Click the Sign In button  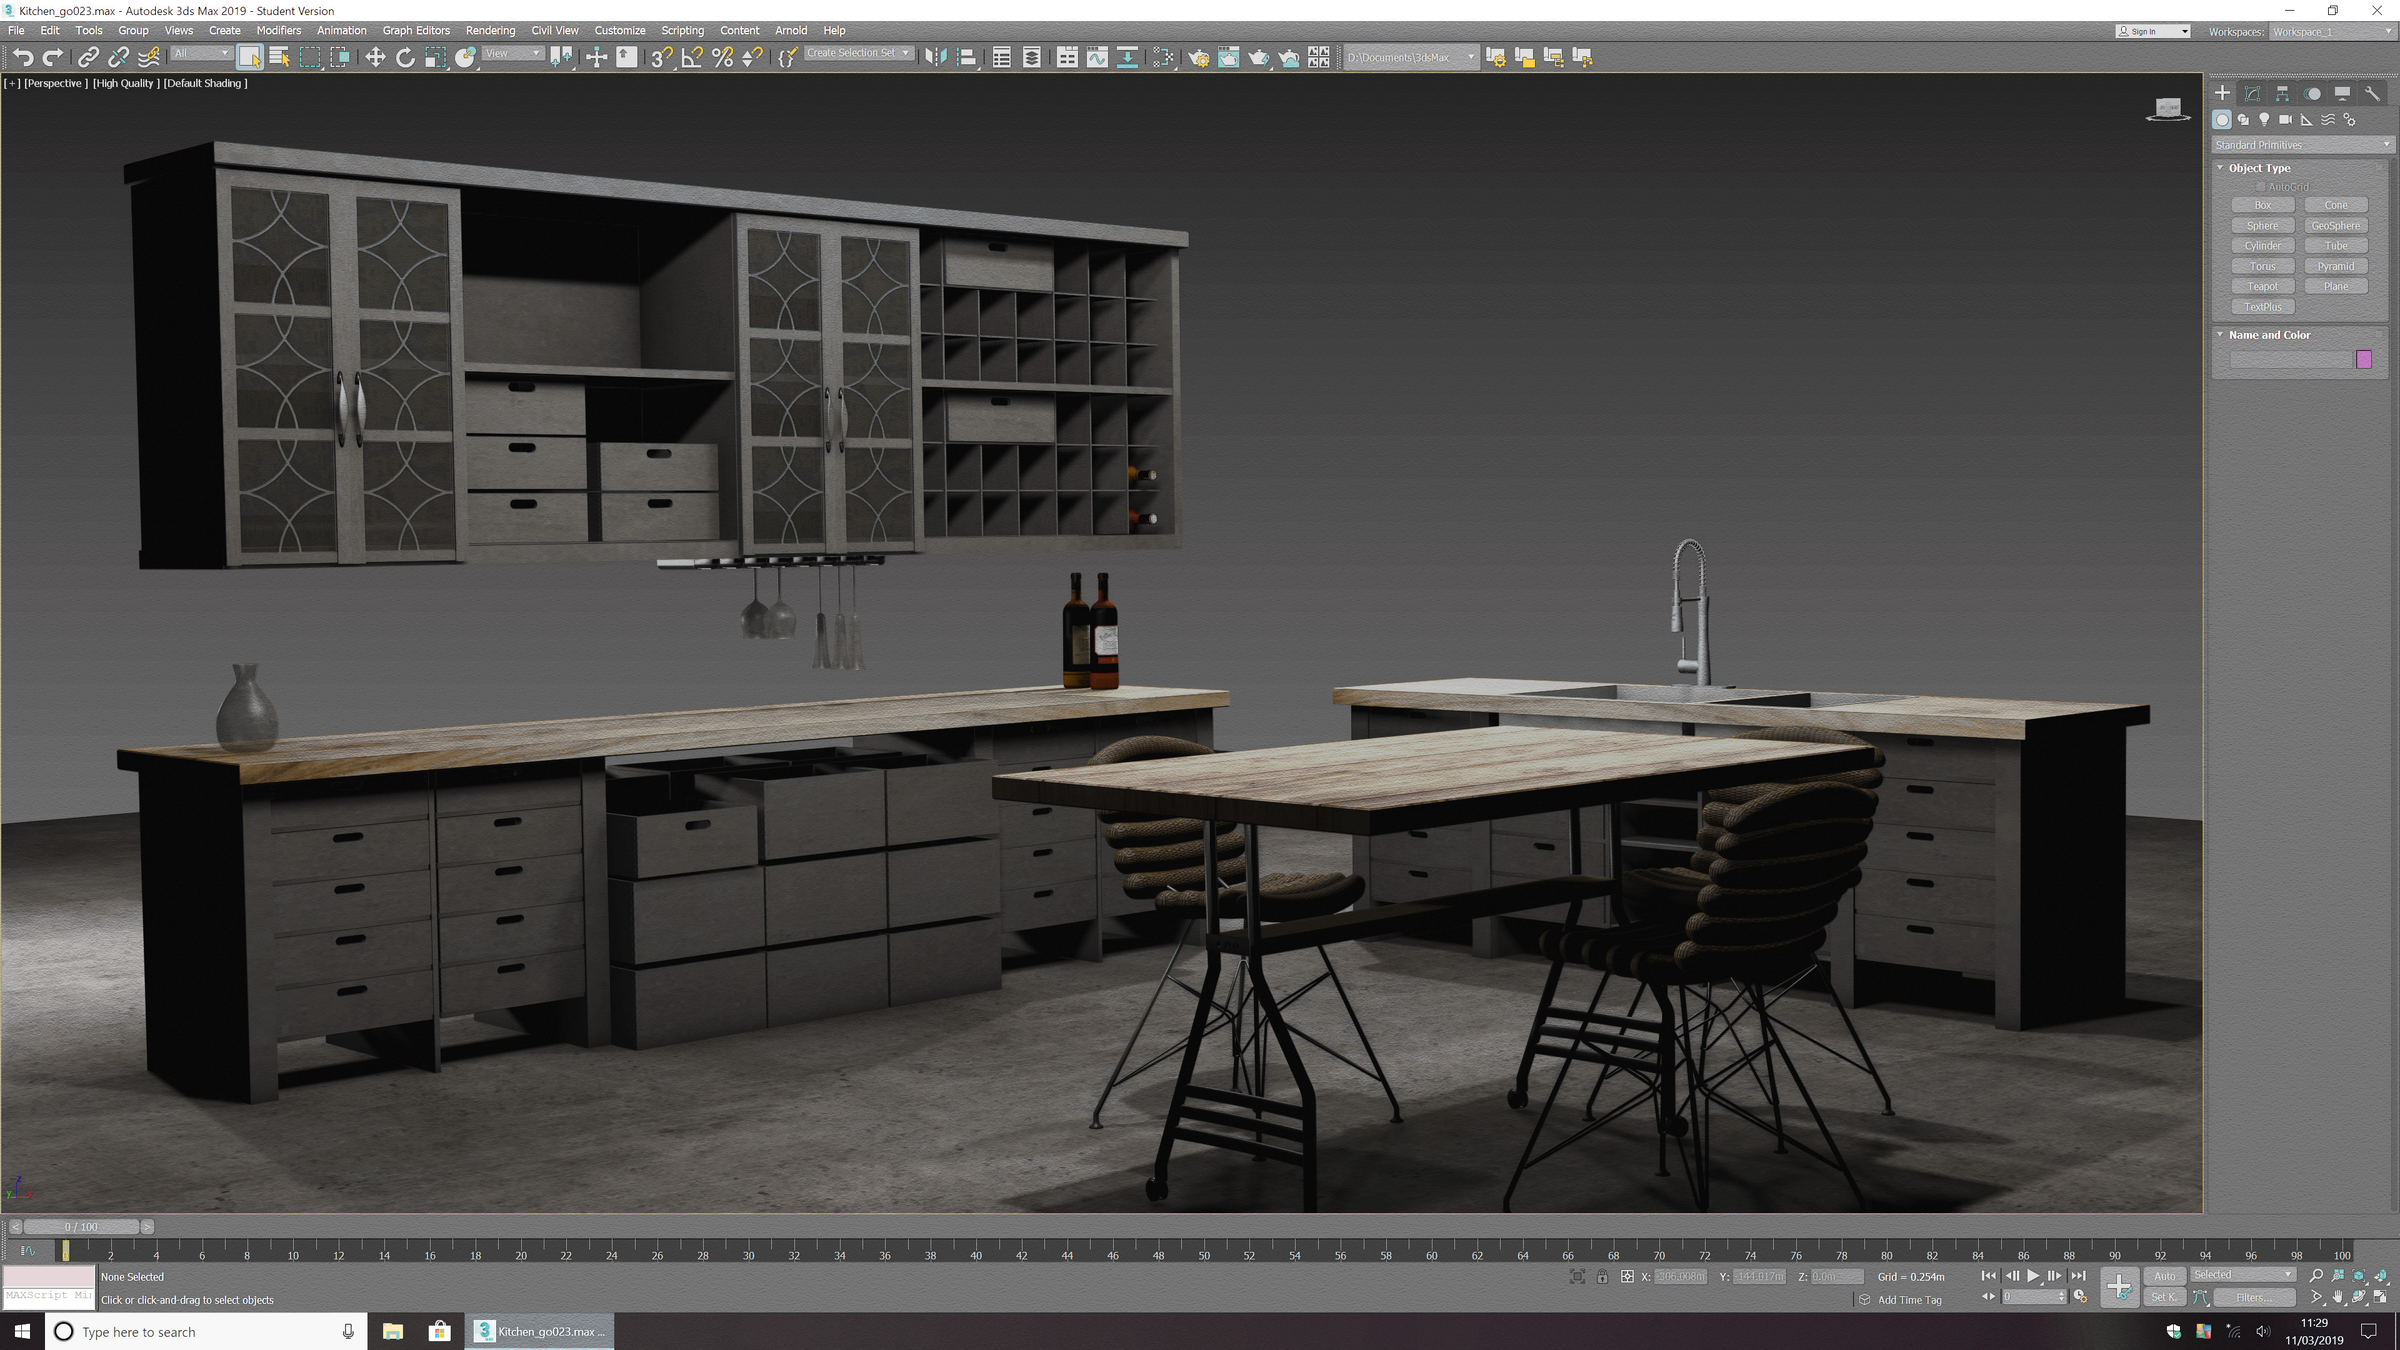(x=2153, y=31)
